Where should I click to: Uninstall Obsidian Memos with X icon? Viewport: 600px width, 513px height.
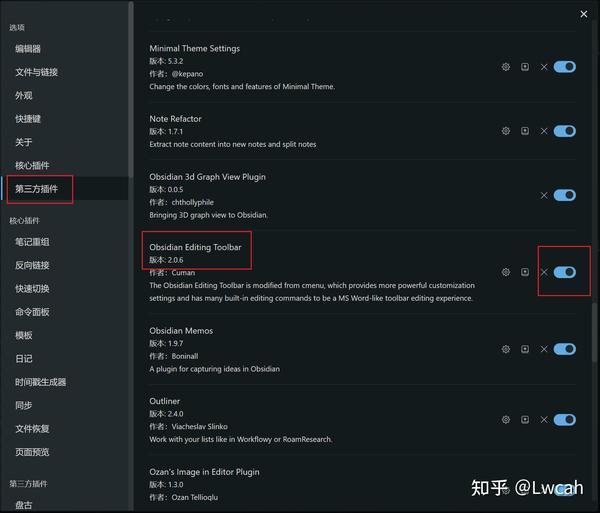544,349
